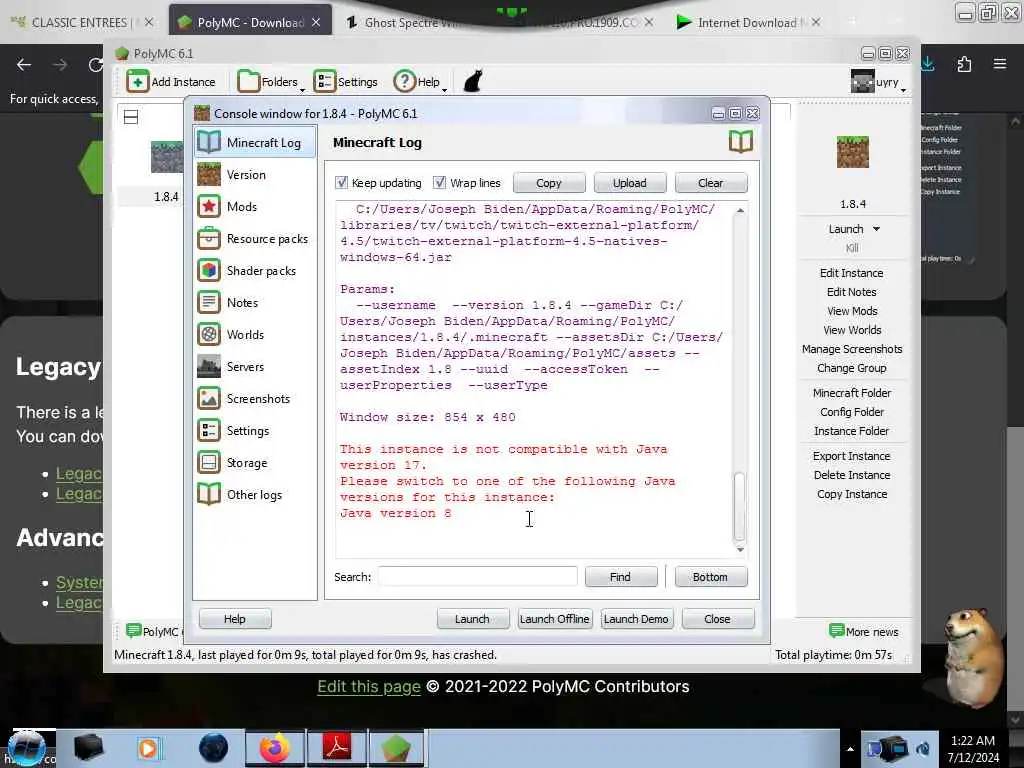Switch to the CLASSIC ENTREES browser tab
1024x768 pixels.
(x=82, y=22)
